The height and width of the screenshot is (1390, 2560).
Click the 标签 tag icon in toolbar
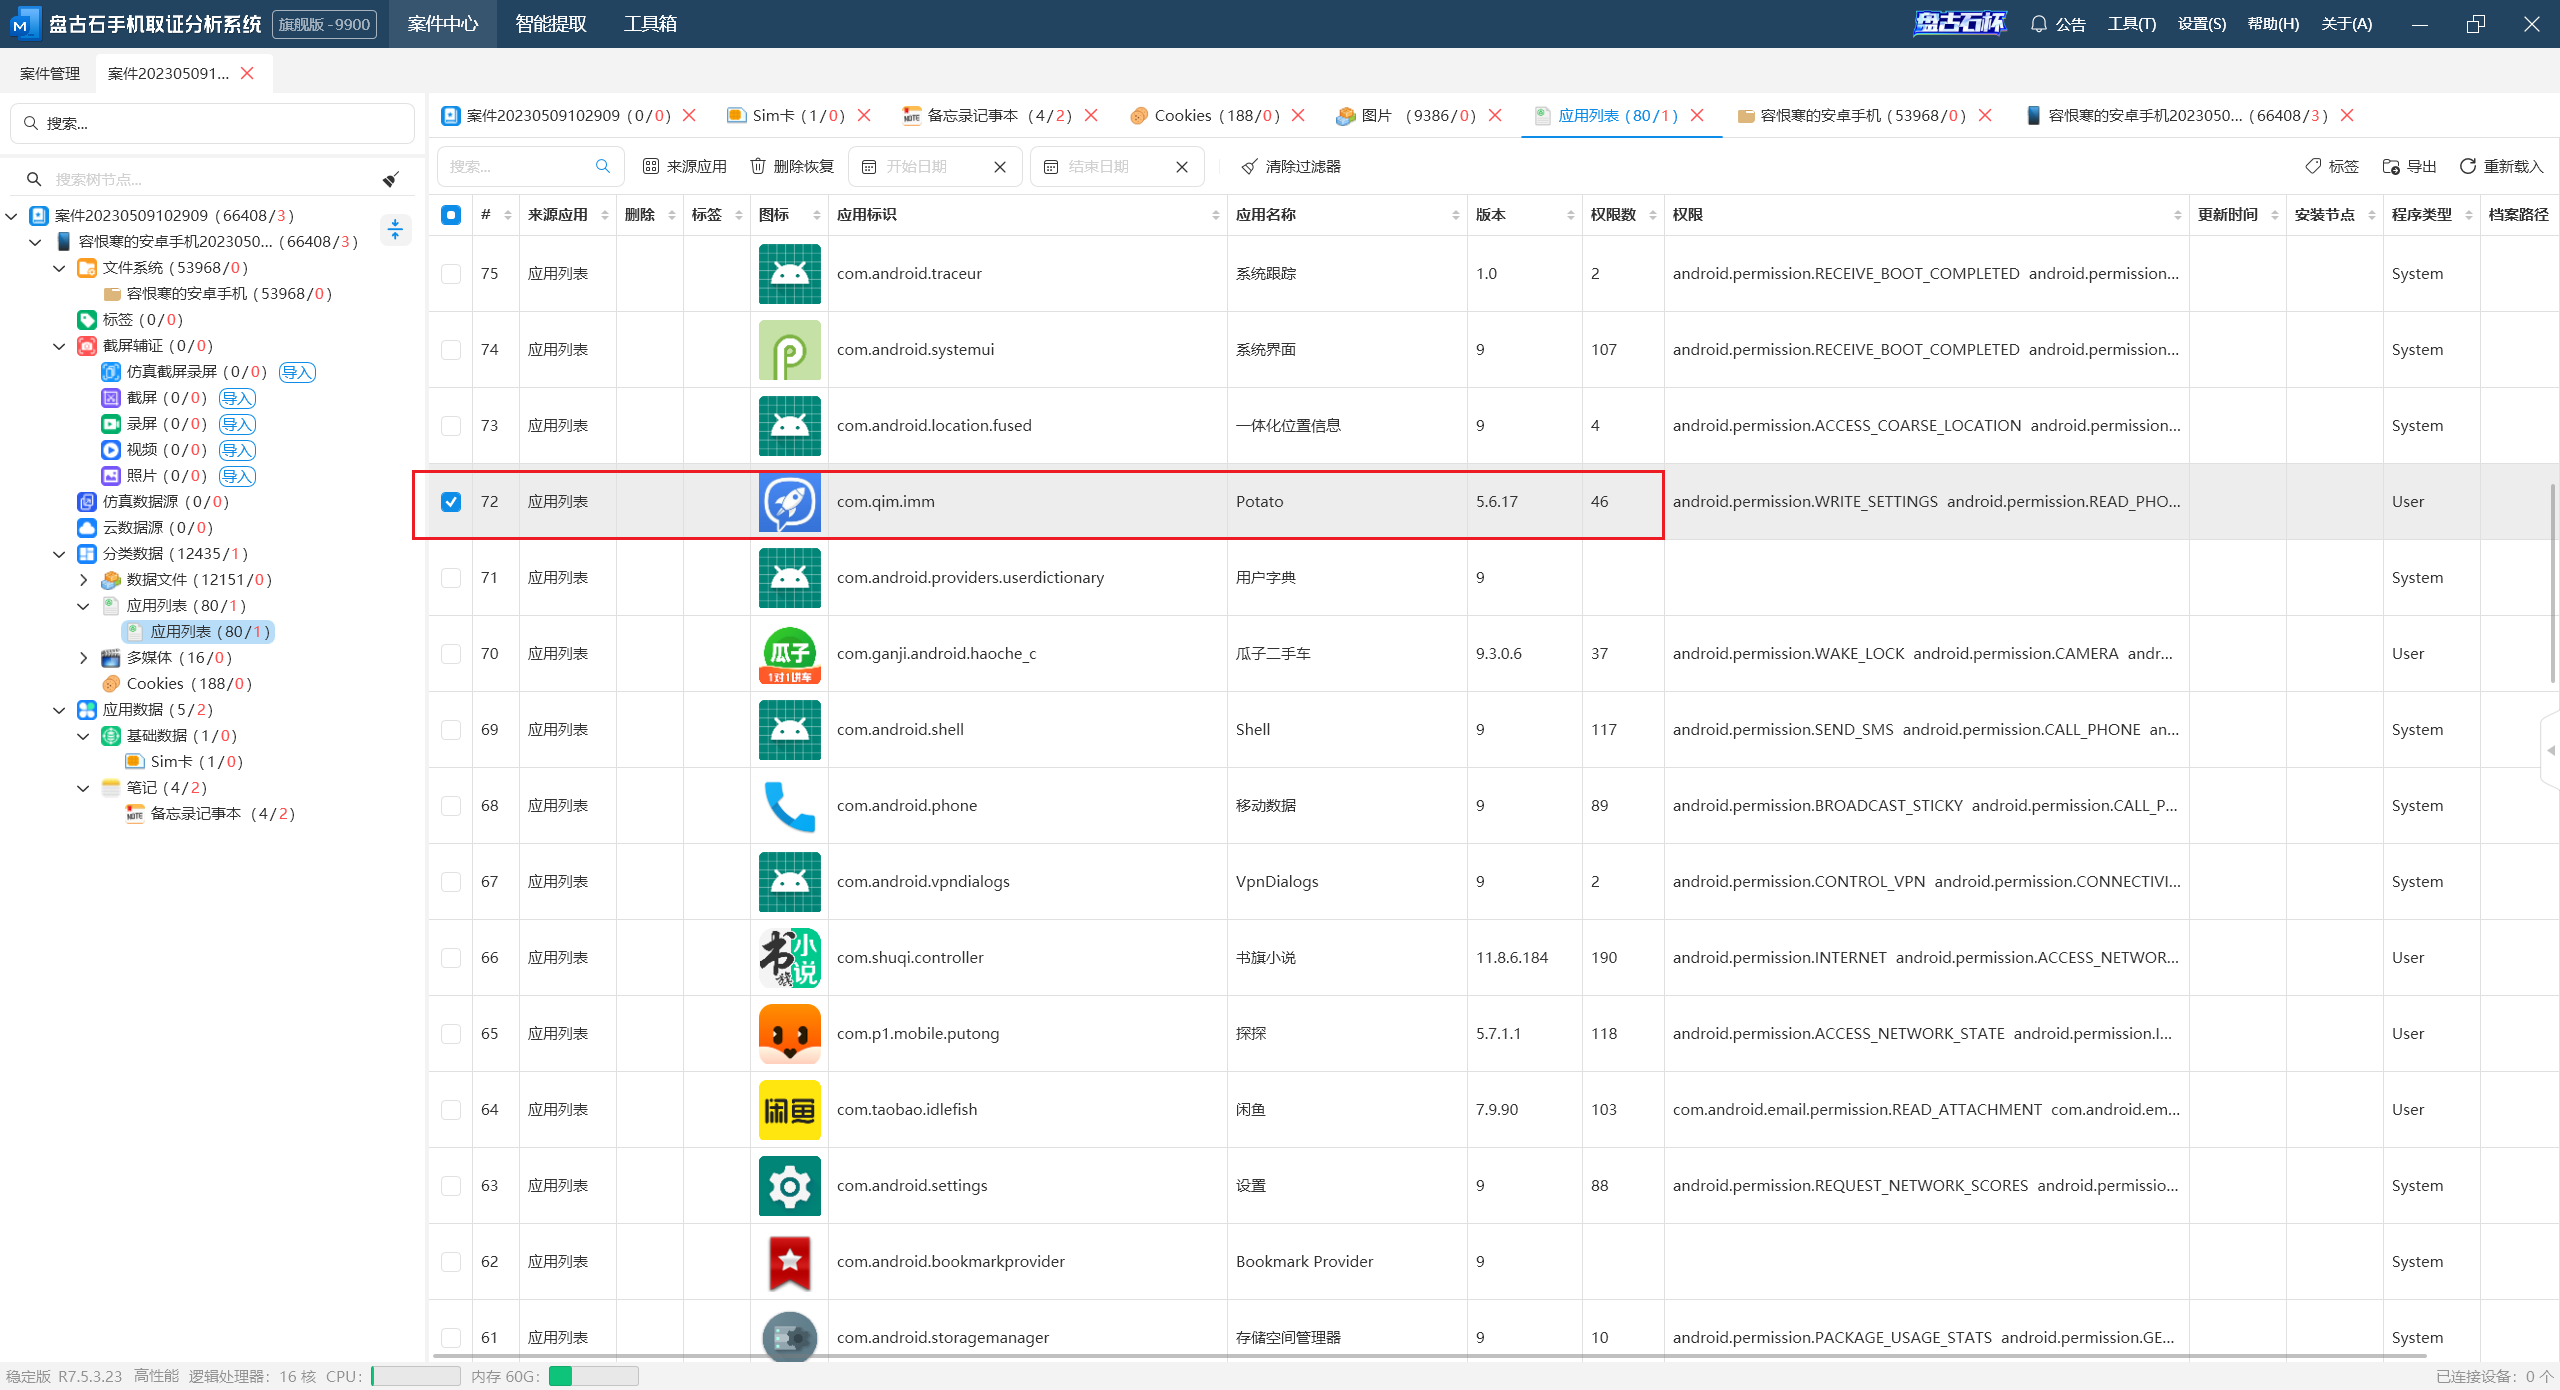click(x=2313, y=166)
